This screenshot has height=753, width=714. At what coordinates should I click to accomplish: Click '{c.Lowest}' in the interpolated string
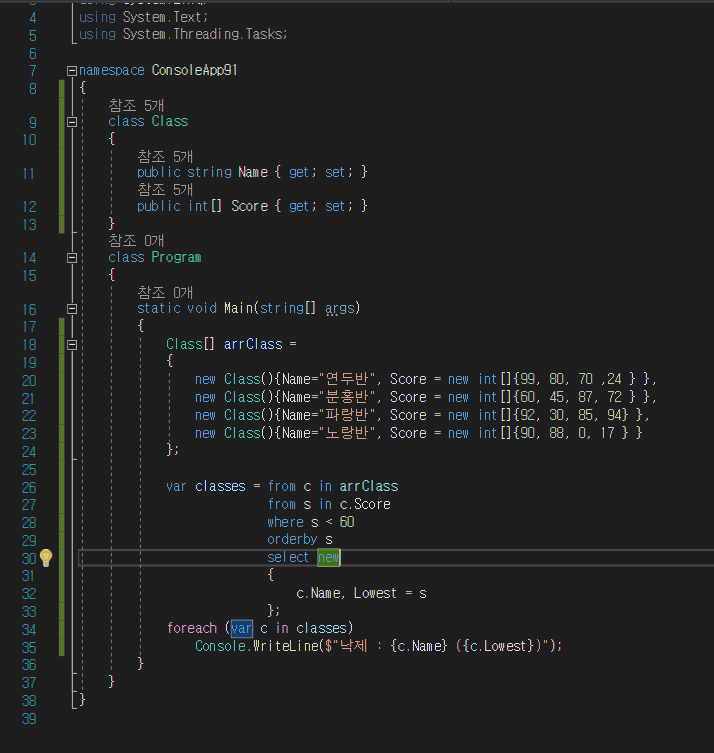point(499,646)
